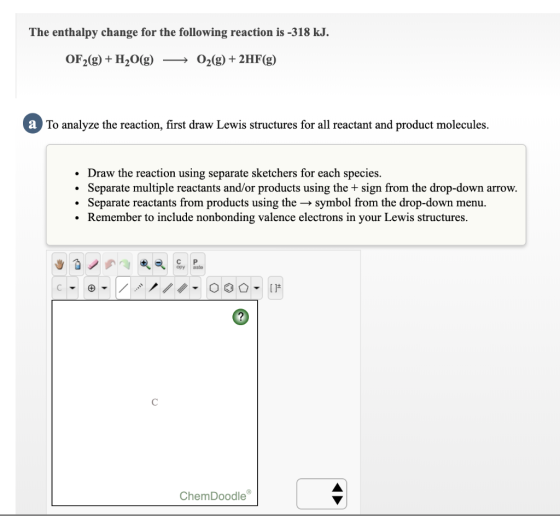The width and height of the screenshot is (560, 516).
Task: Open the reaction symbol selector below the sketcher
Action: click(321, 494)
